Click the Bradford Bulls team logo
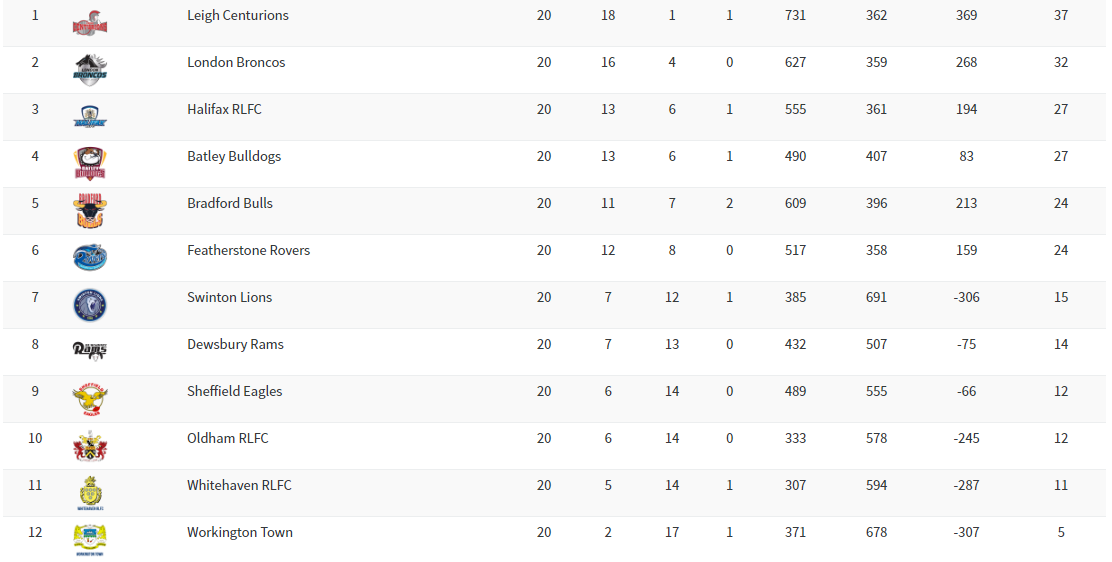Screen dimensions: 1112x562 pyautogui.click(x=90, y=211)
